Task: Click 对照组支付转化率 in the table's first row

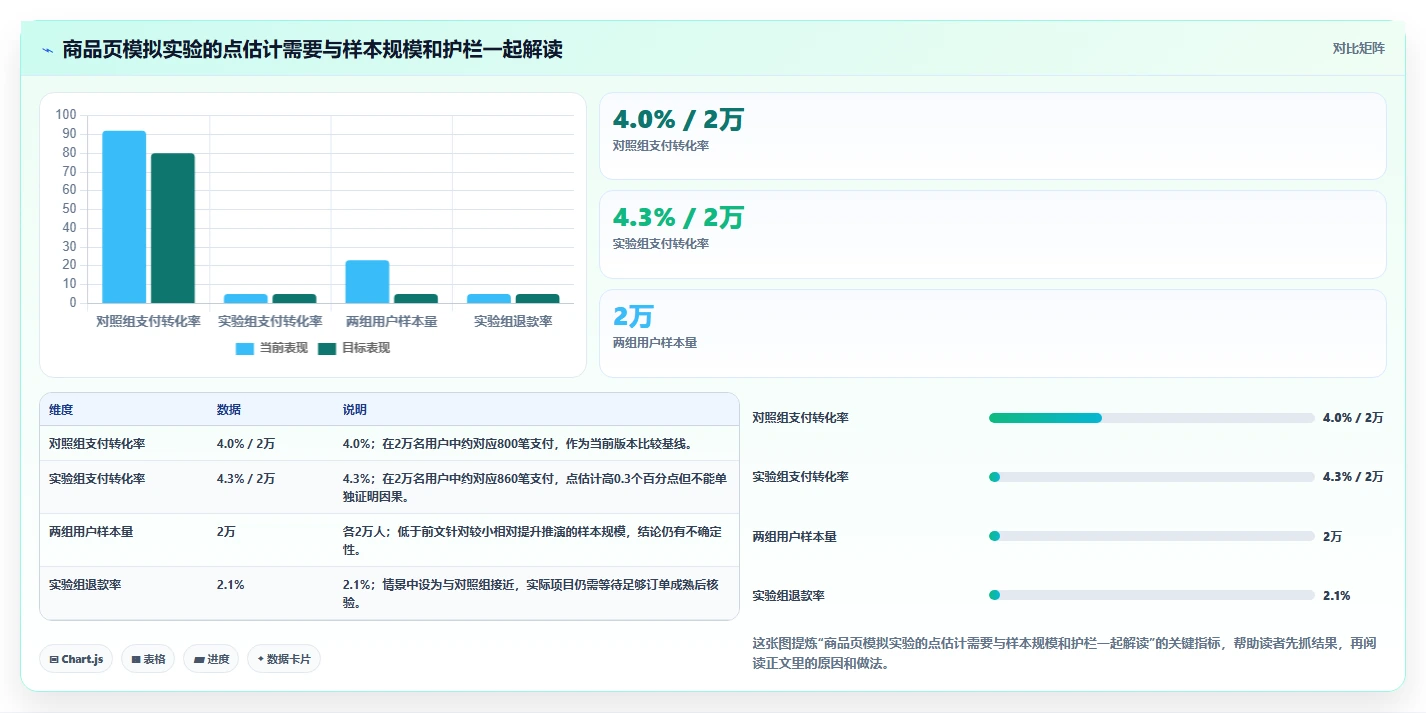Action: (97, 443)
